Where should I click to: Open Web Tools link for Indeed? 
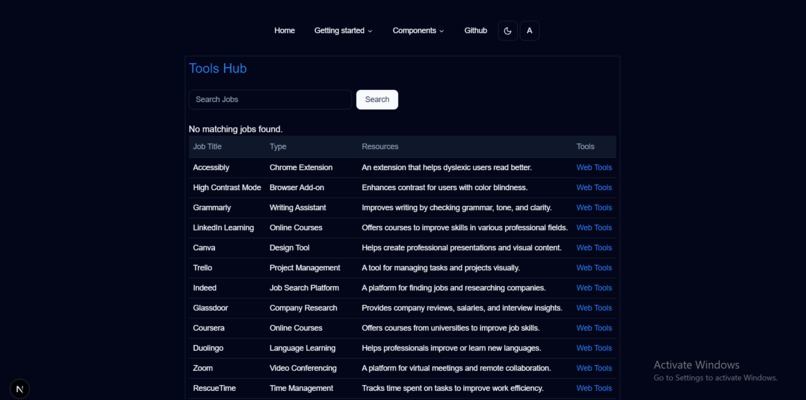click(594, 288)
